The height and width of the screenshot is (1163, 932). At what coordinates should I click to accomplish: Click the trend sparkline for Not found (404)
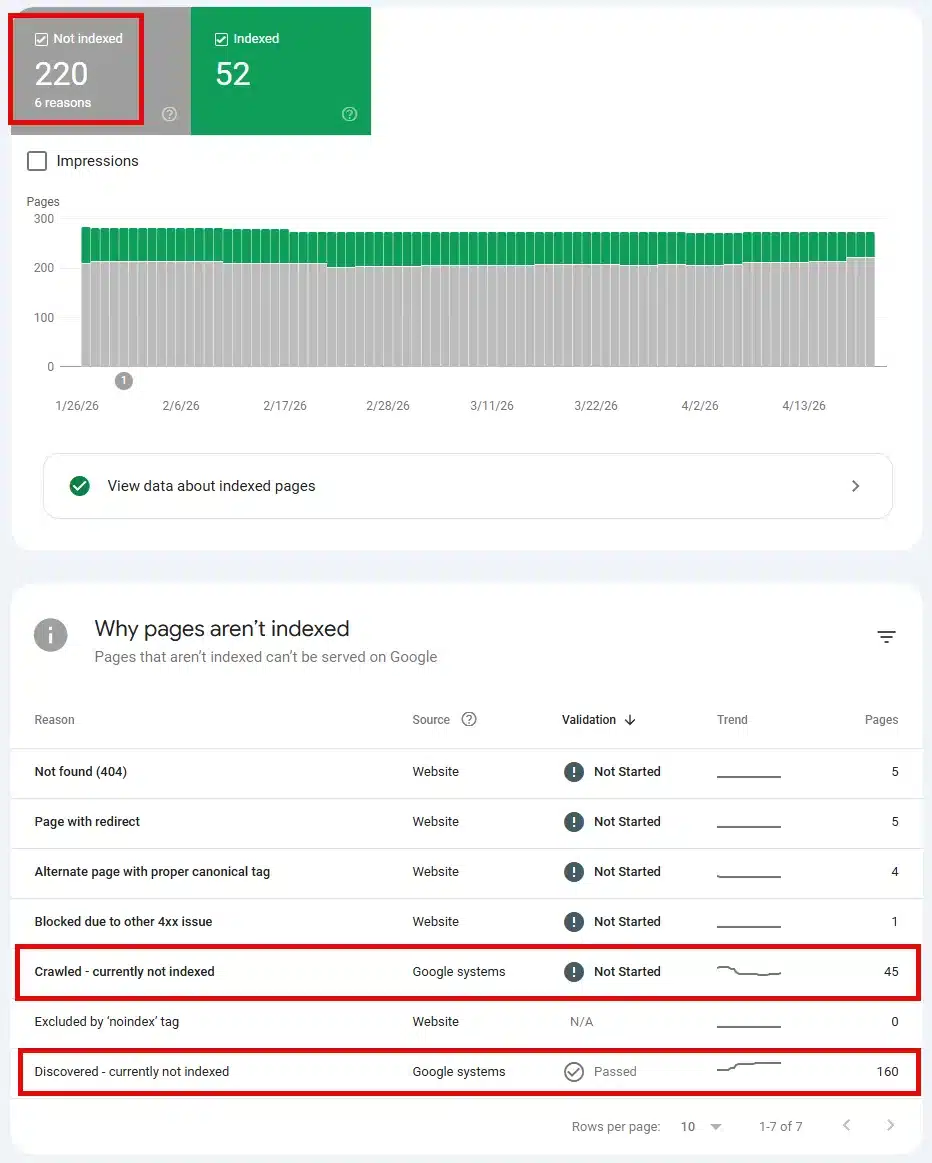click(x=749, y=776)
